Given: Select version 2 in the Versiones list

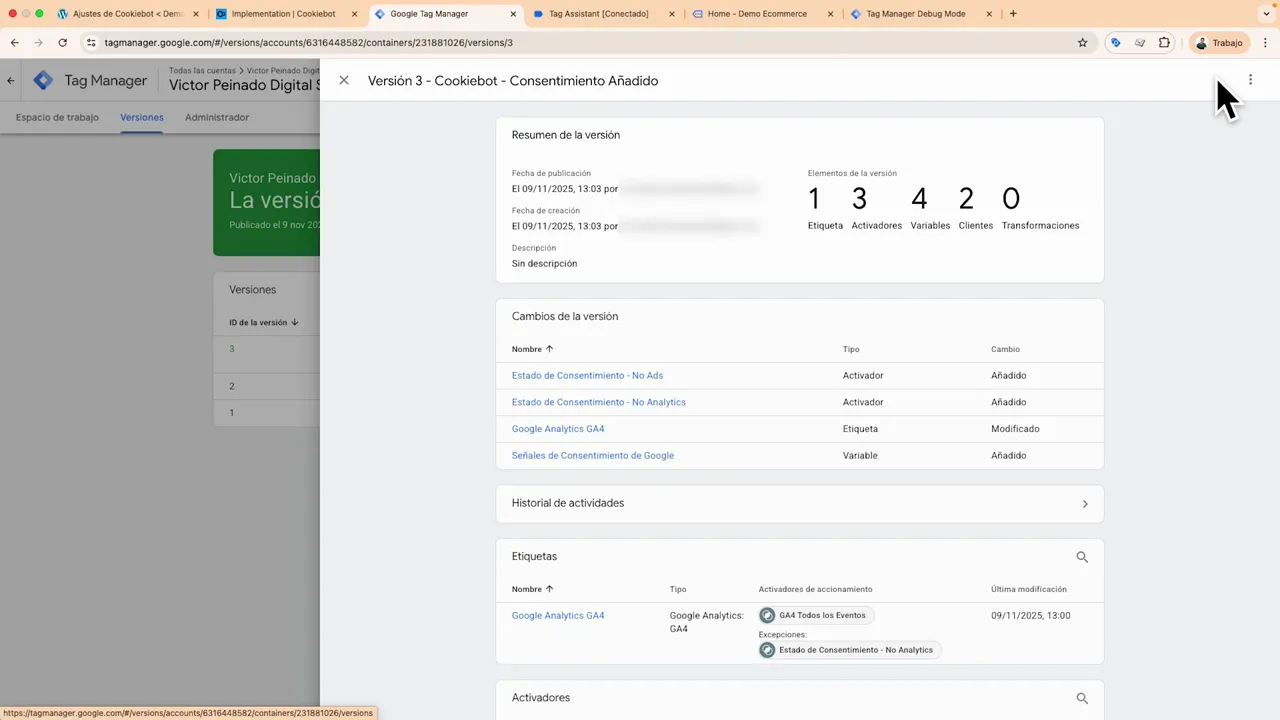Looking at the screenshot, I should coord(231,385).
